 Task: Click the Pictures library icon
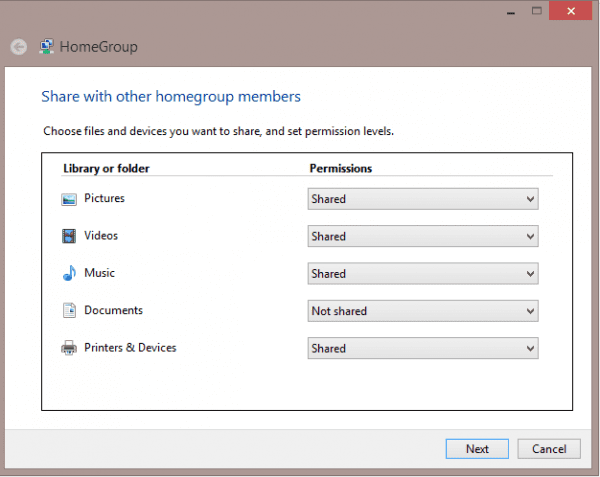pyautogui.click(x=69, y=199)
